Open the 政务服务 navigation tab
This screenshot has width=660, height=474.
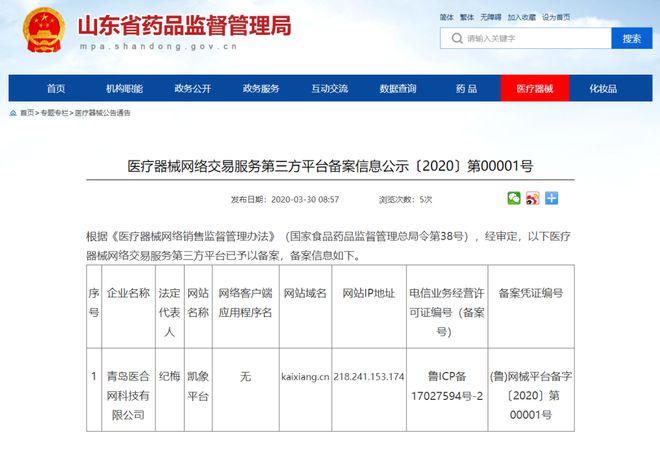pos(261,88)
